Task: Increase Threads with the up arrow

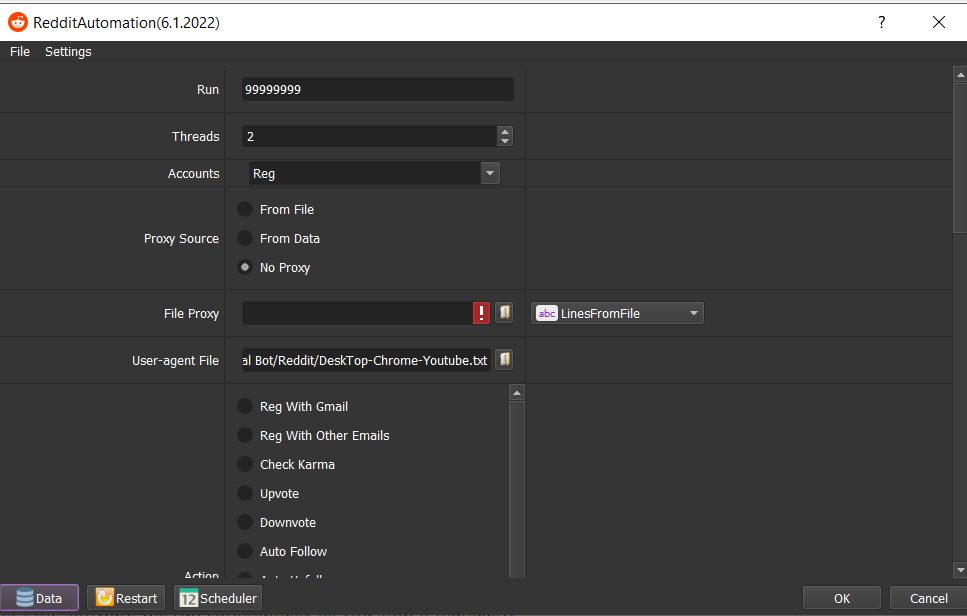Action: 505,131
